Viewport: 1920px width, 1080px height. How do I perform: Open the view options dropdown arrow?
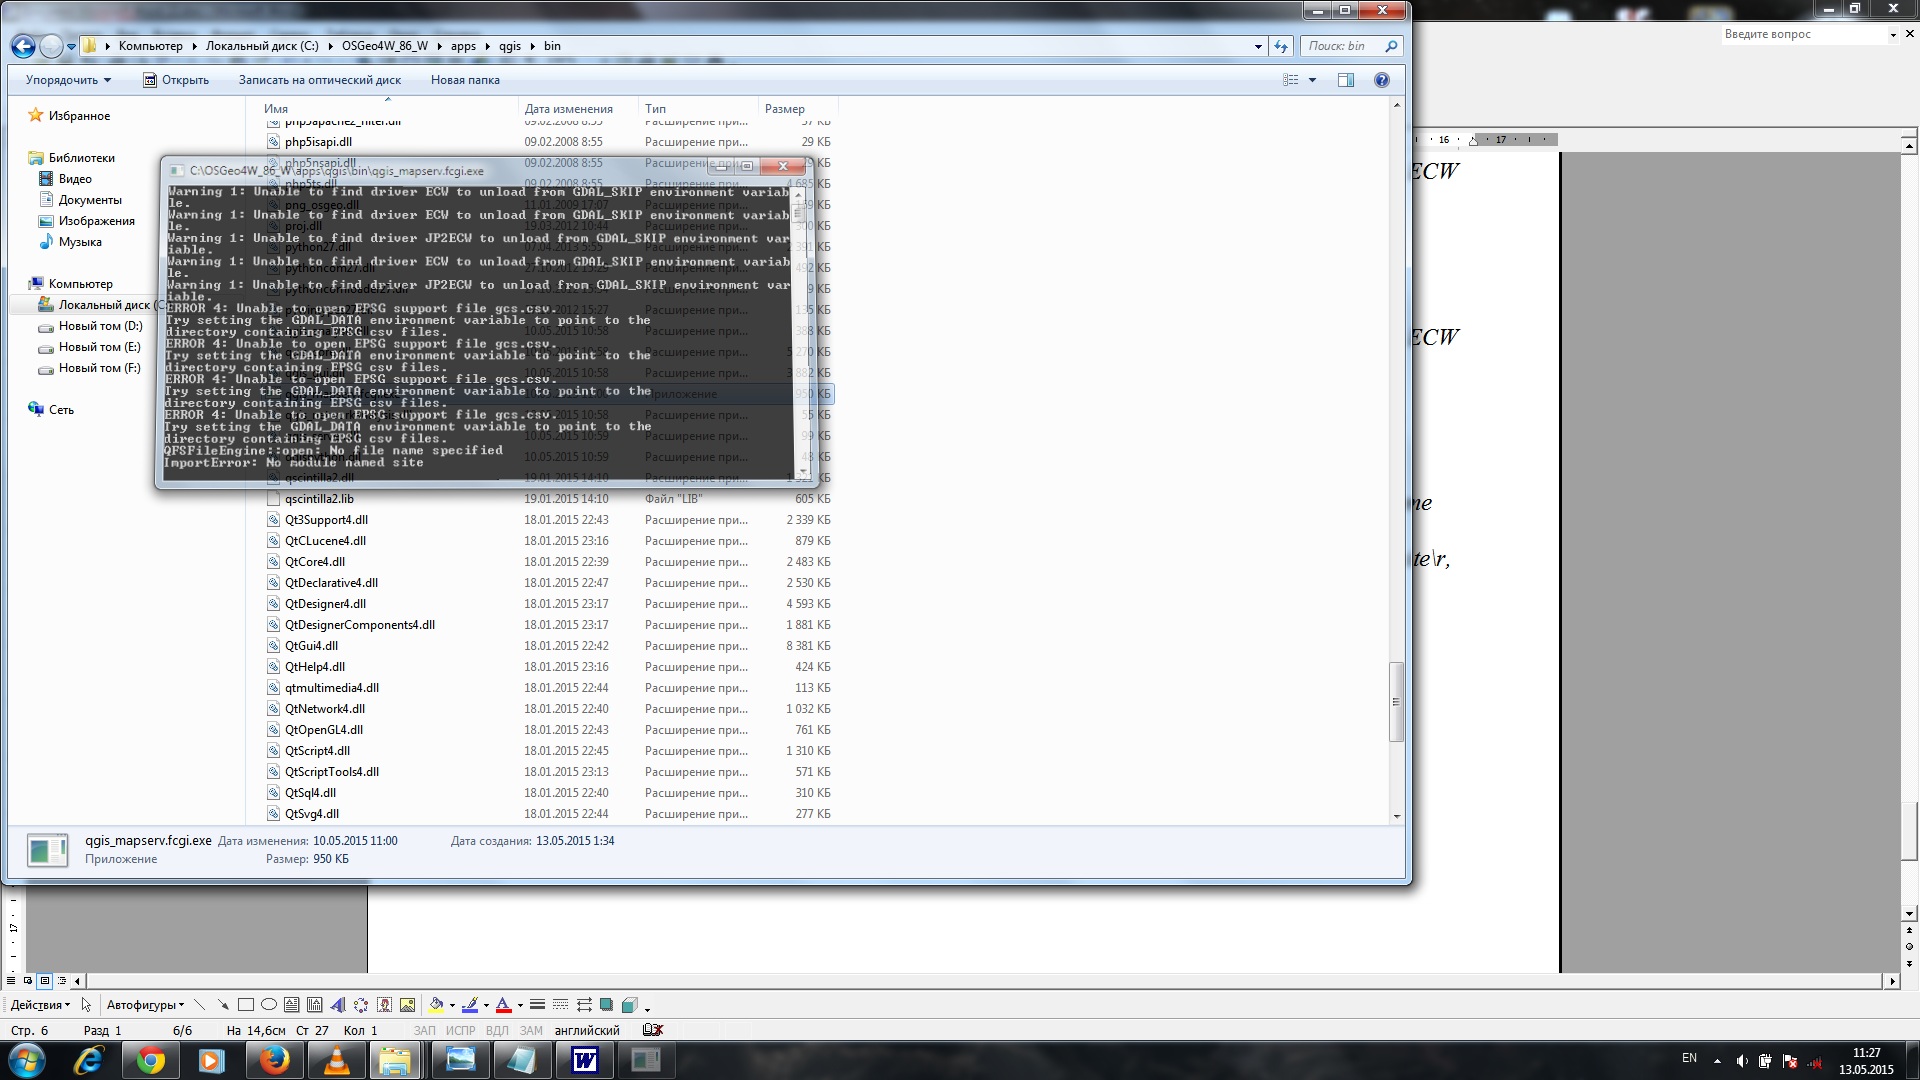pos(1312,80)
